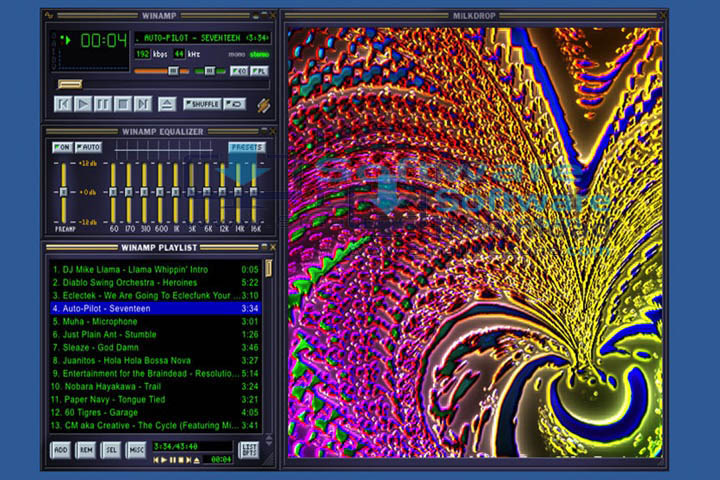Select Eclectek - We Are Going To Eclecfunk track
720x480 pixels.
tap(156, 295)
